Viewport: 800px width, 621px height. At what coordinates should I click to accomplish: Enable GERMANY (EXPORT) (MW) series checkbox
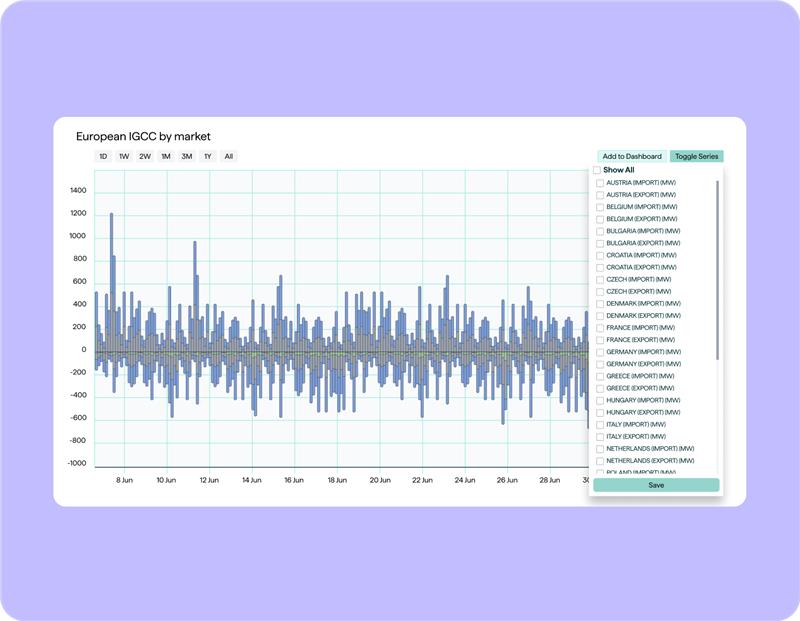click(600, 364)
